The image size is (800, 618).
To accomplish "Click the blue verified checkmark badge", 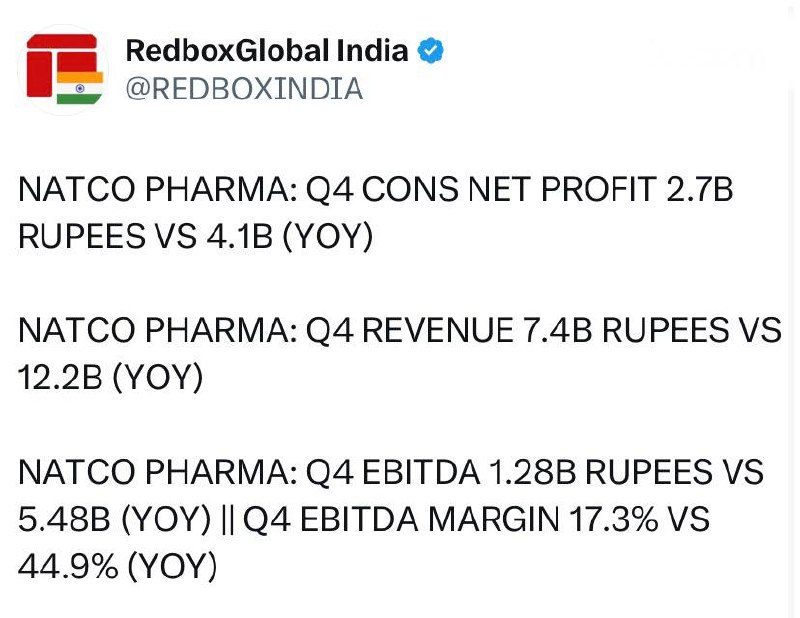I will click(x=431, y=51).
